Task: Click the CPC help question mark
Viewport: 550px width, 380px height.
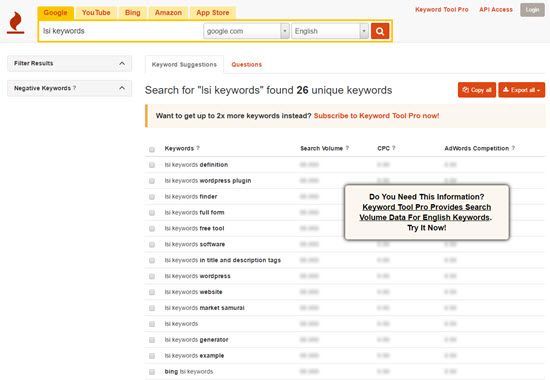Action: 394,148
